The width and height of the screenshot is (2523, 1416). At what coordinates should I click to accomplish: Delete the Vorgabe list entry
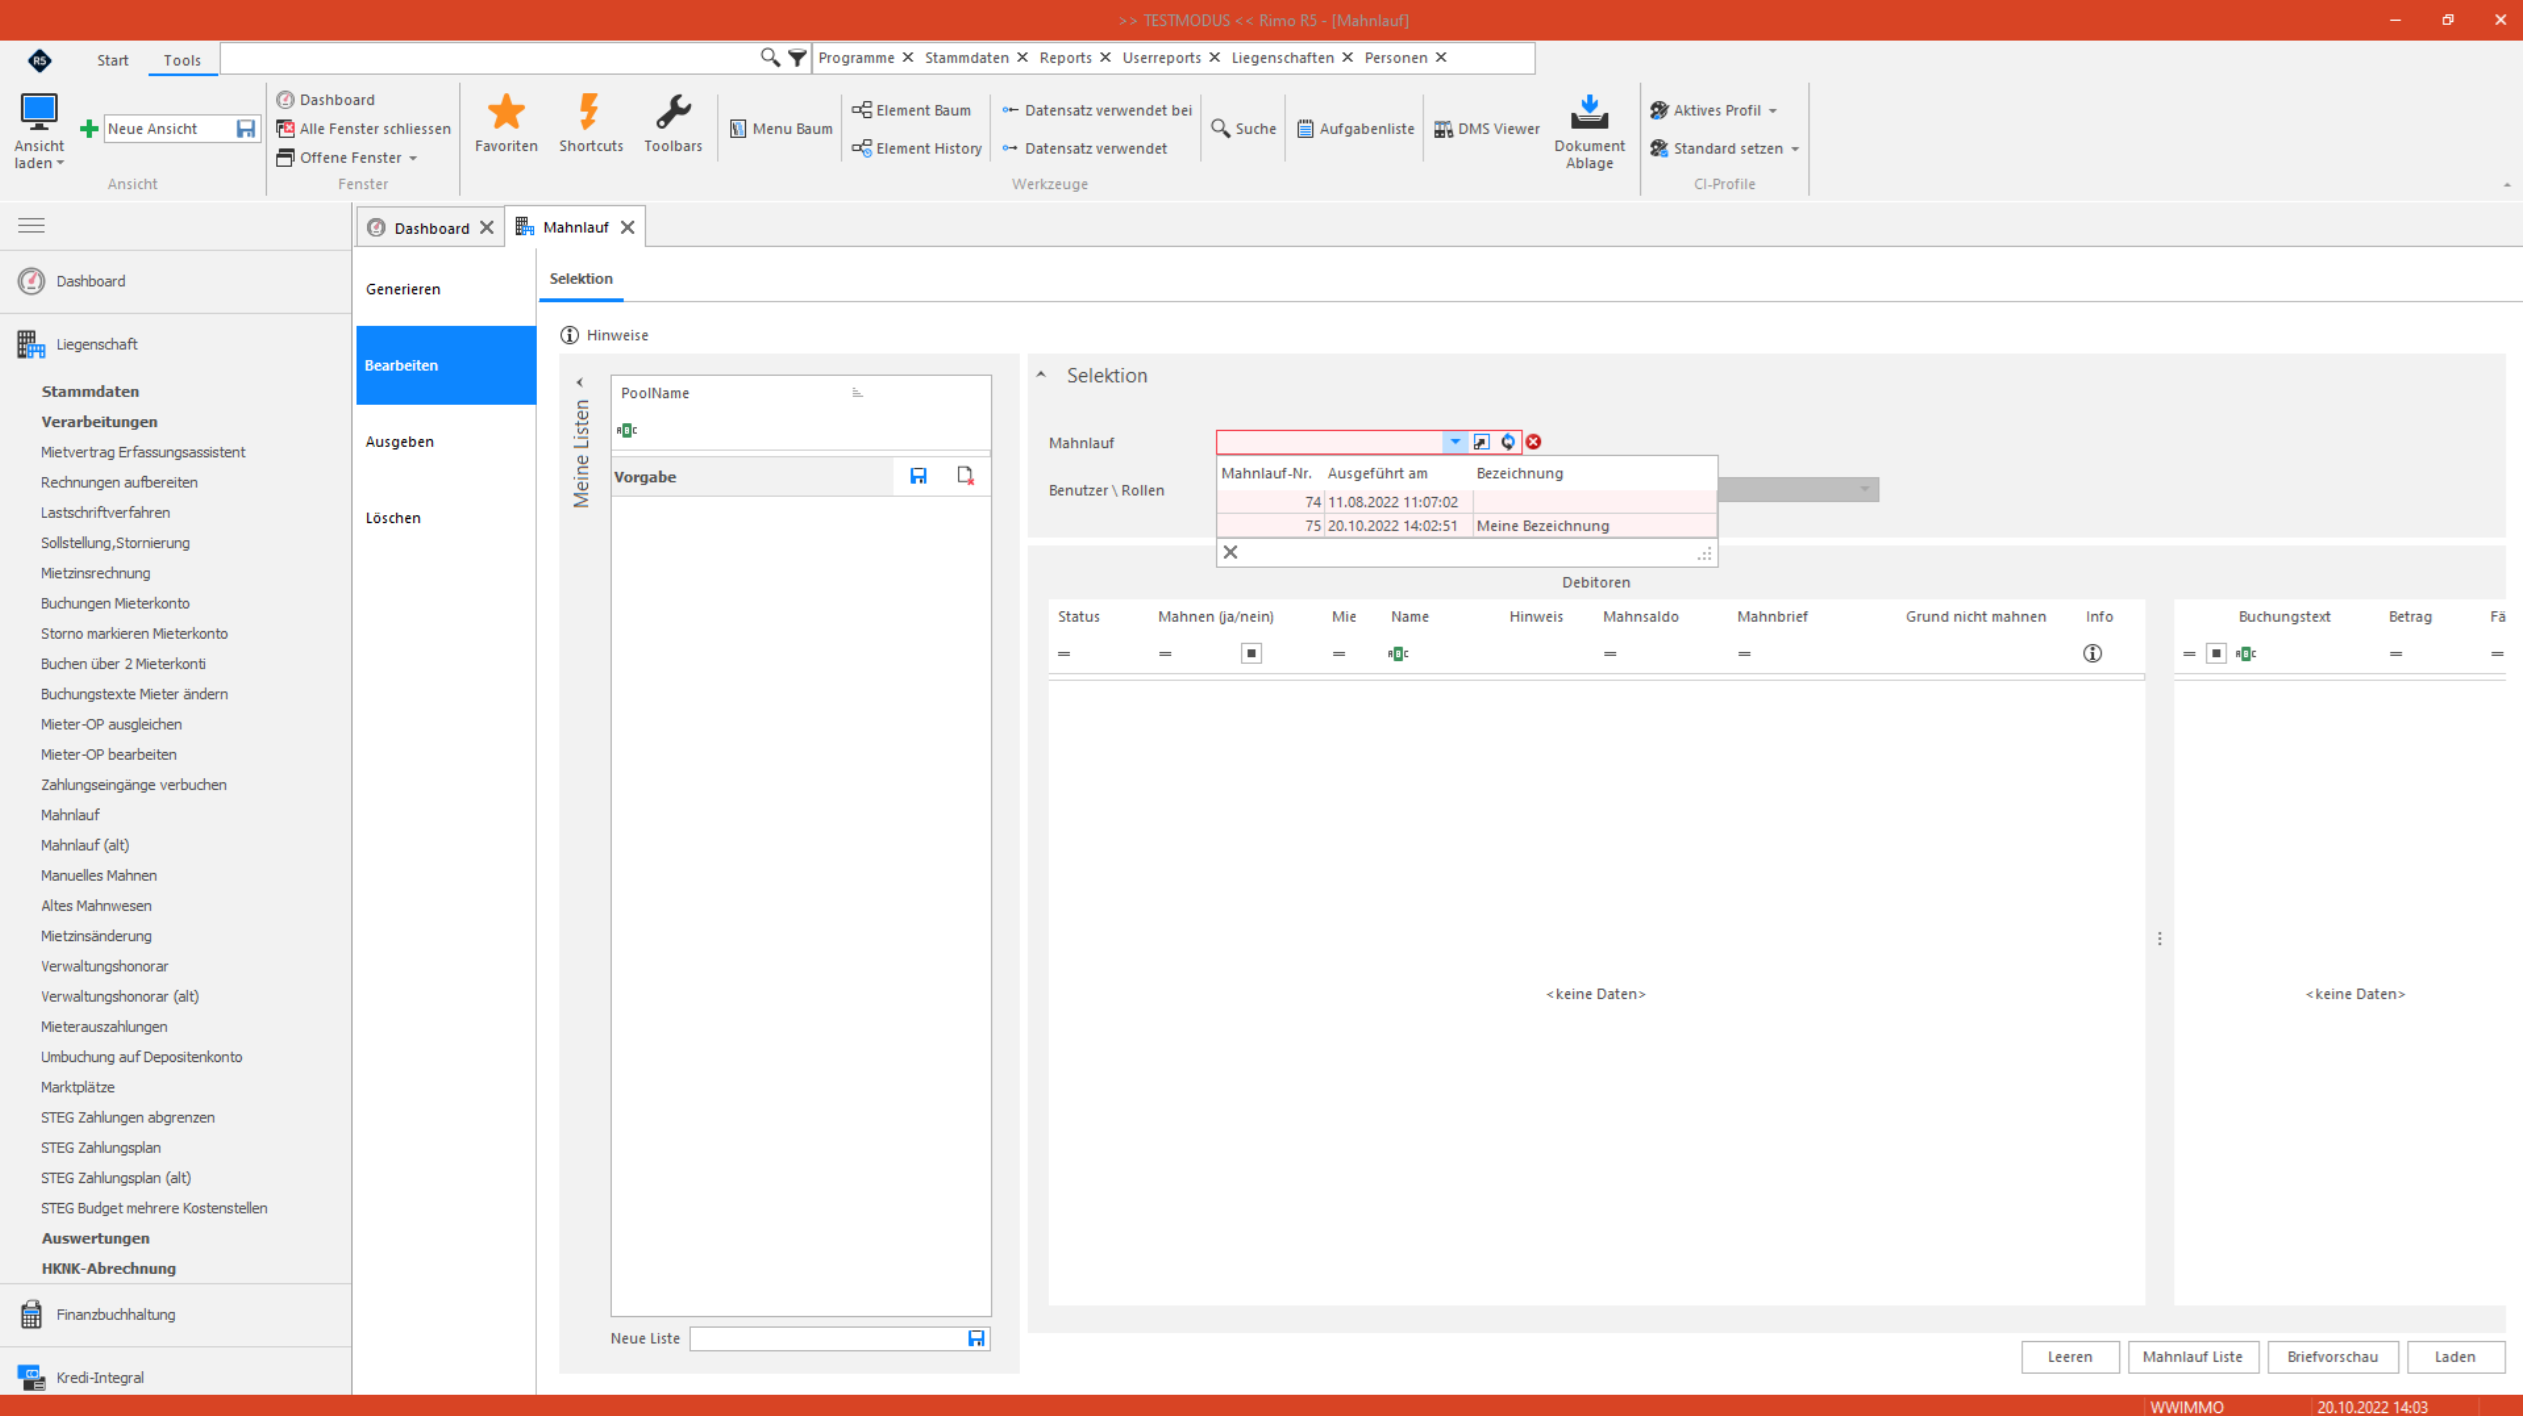pyautogui.click(x=965, y=476)
